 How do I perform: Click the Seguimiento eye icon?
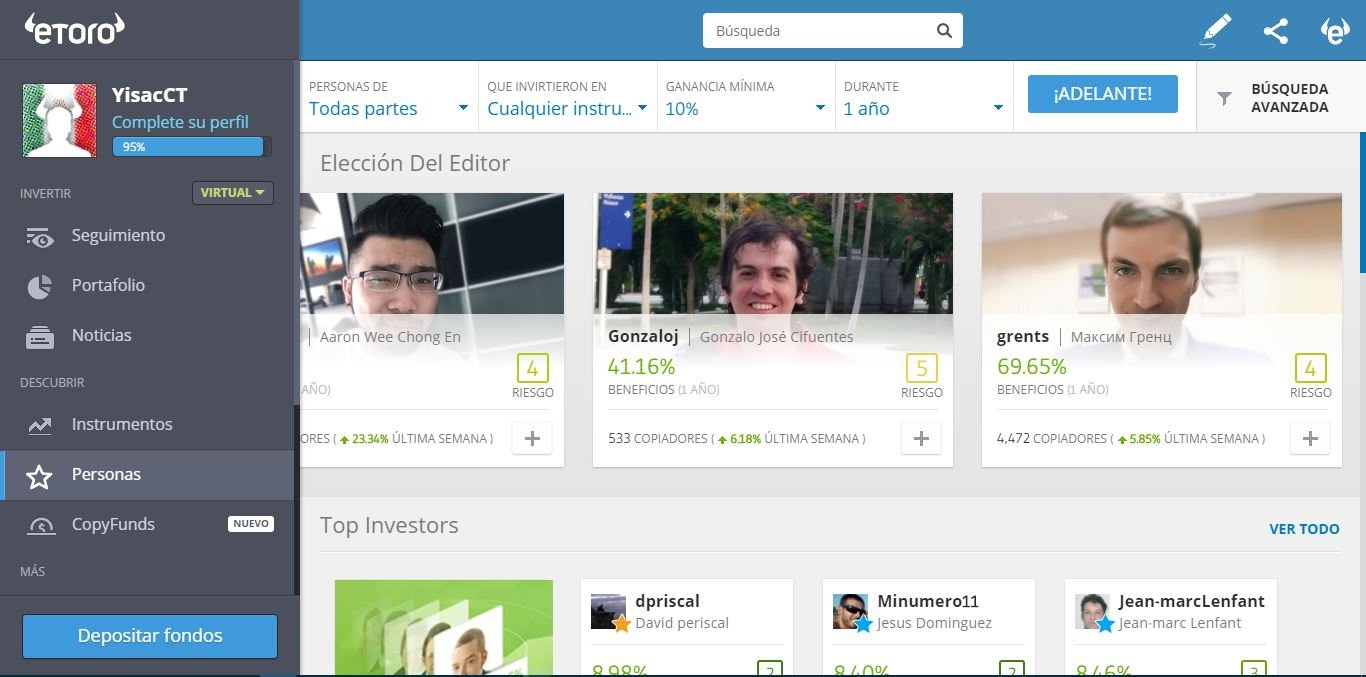(39, 237)
